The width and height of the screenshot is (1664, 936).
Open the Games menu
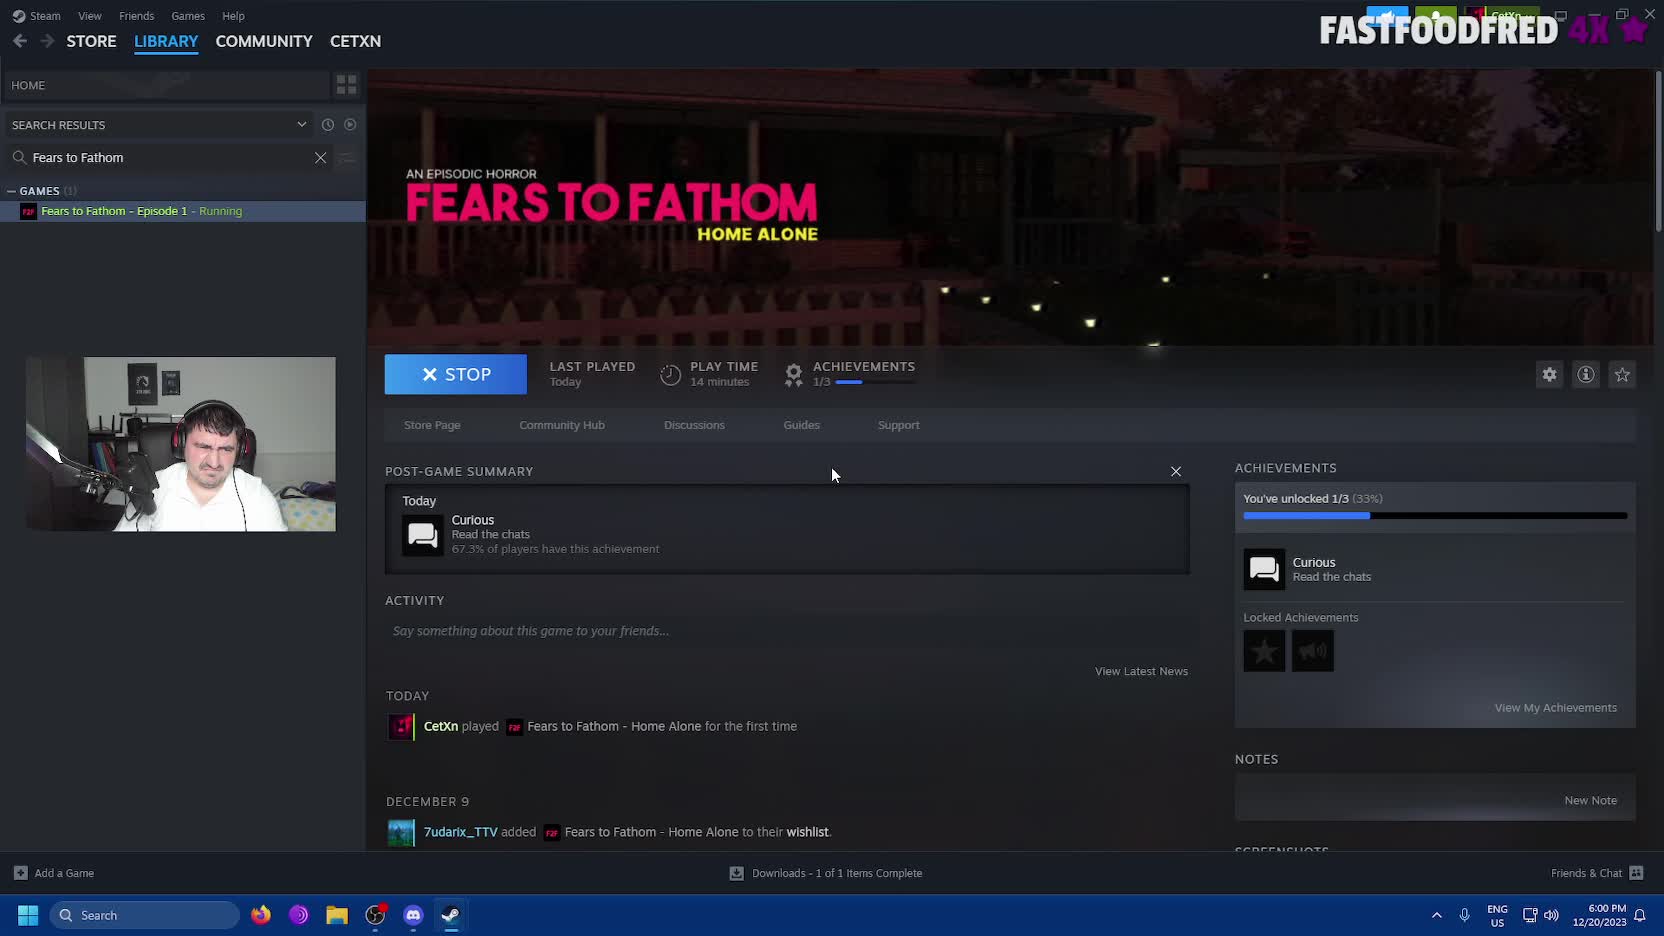tap(188, 16)
